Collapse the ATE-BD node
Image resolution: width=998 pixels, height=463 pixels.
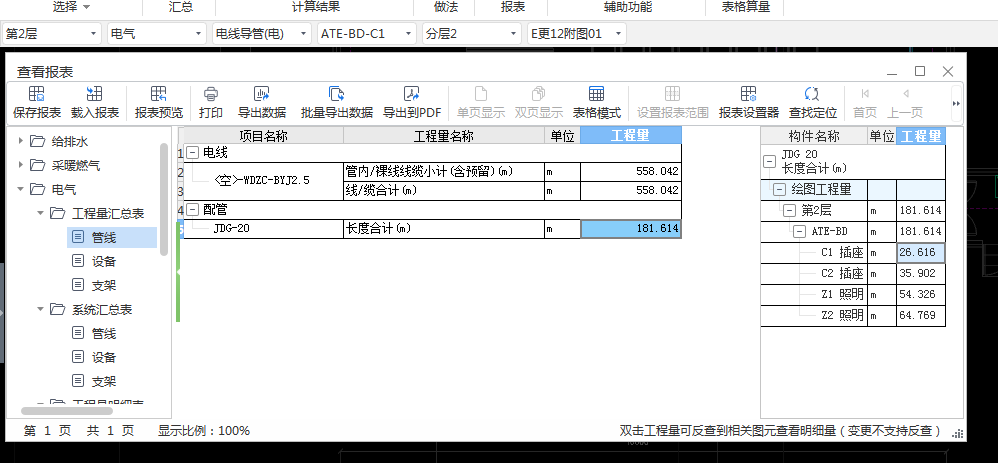click(799, 232)
